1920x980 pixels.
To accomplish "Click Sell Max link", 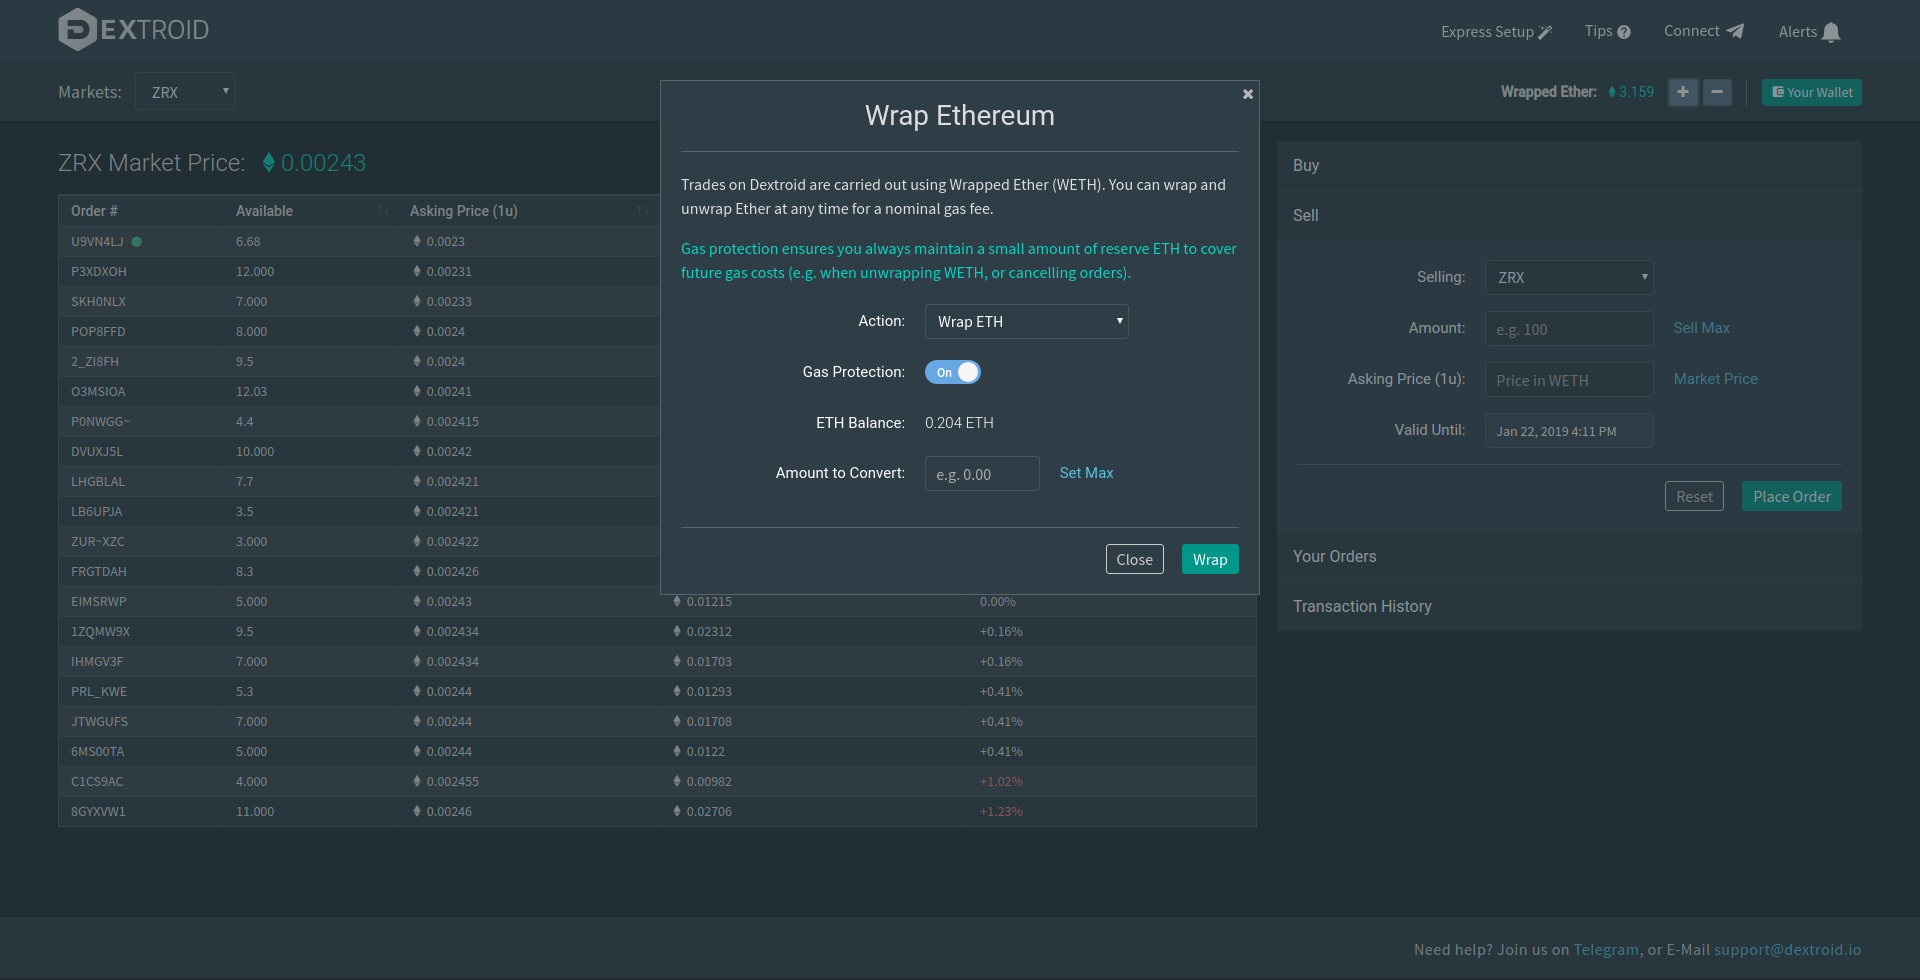I will [1701, 328].
